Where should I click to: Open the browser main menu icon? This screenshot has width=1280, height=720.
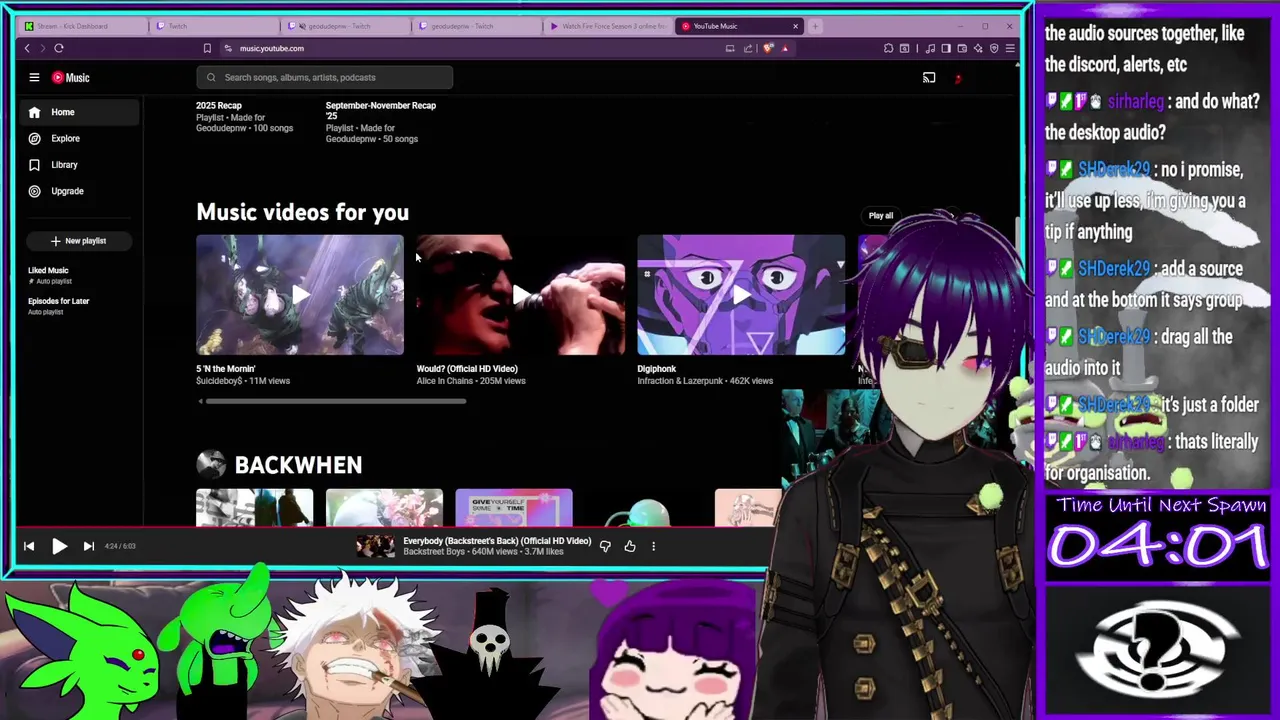1010,48
